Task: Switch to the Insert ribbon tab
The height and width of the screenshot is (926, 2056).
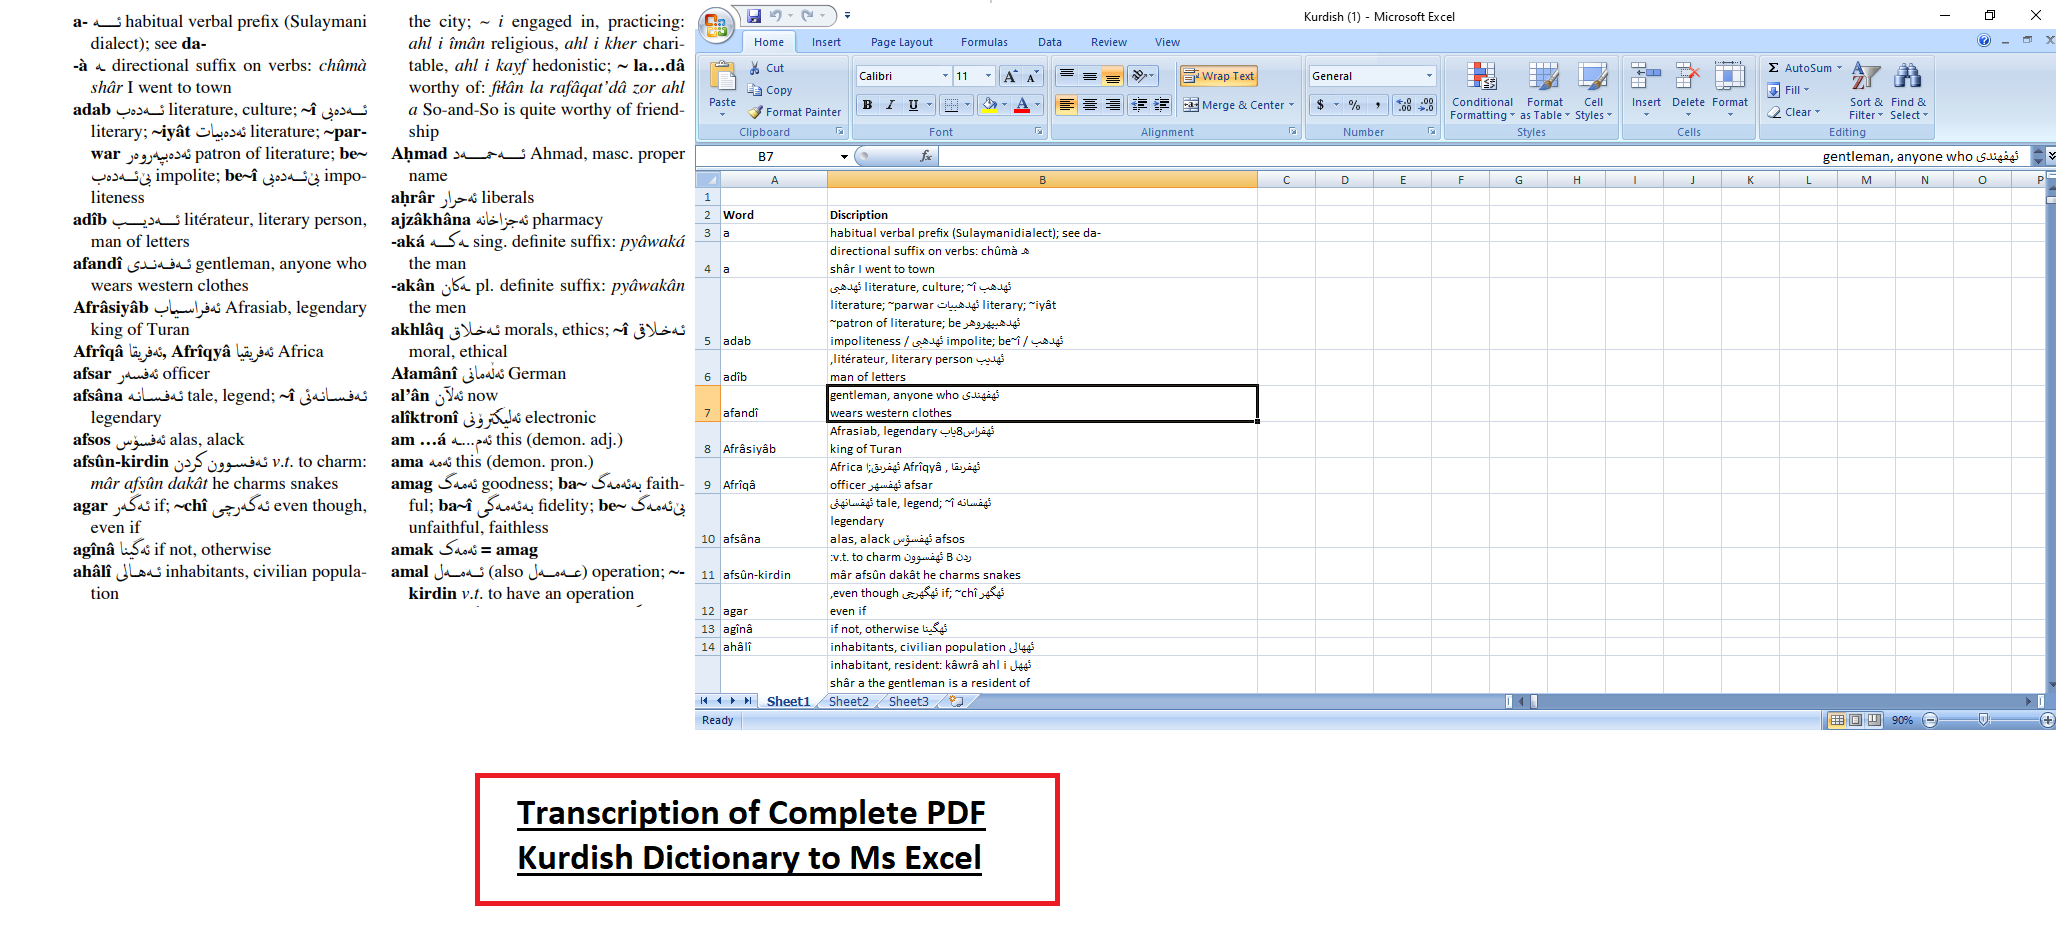Action: point(826,42)
